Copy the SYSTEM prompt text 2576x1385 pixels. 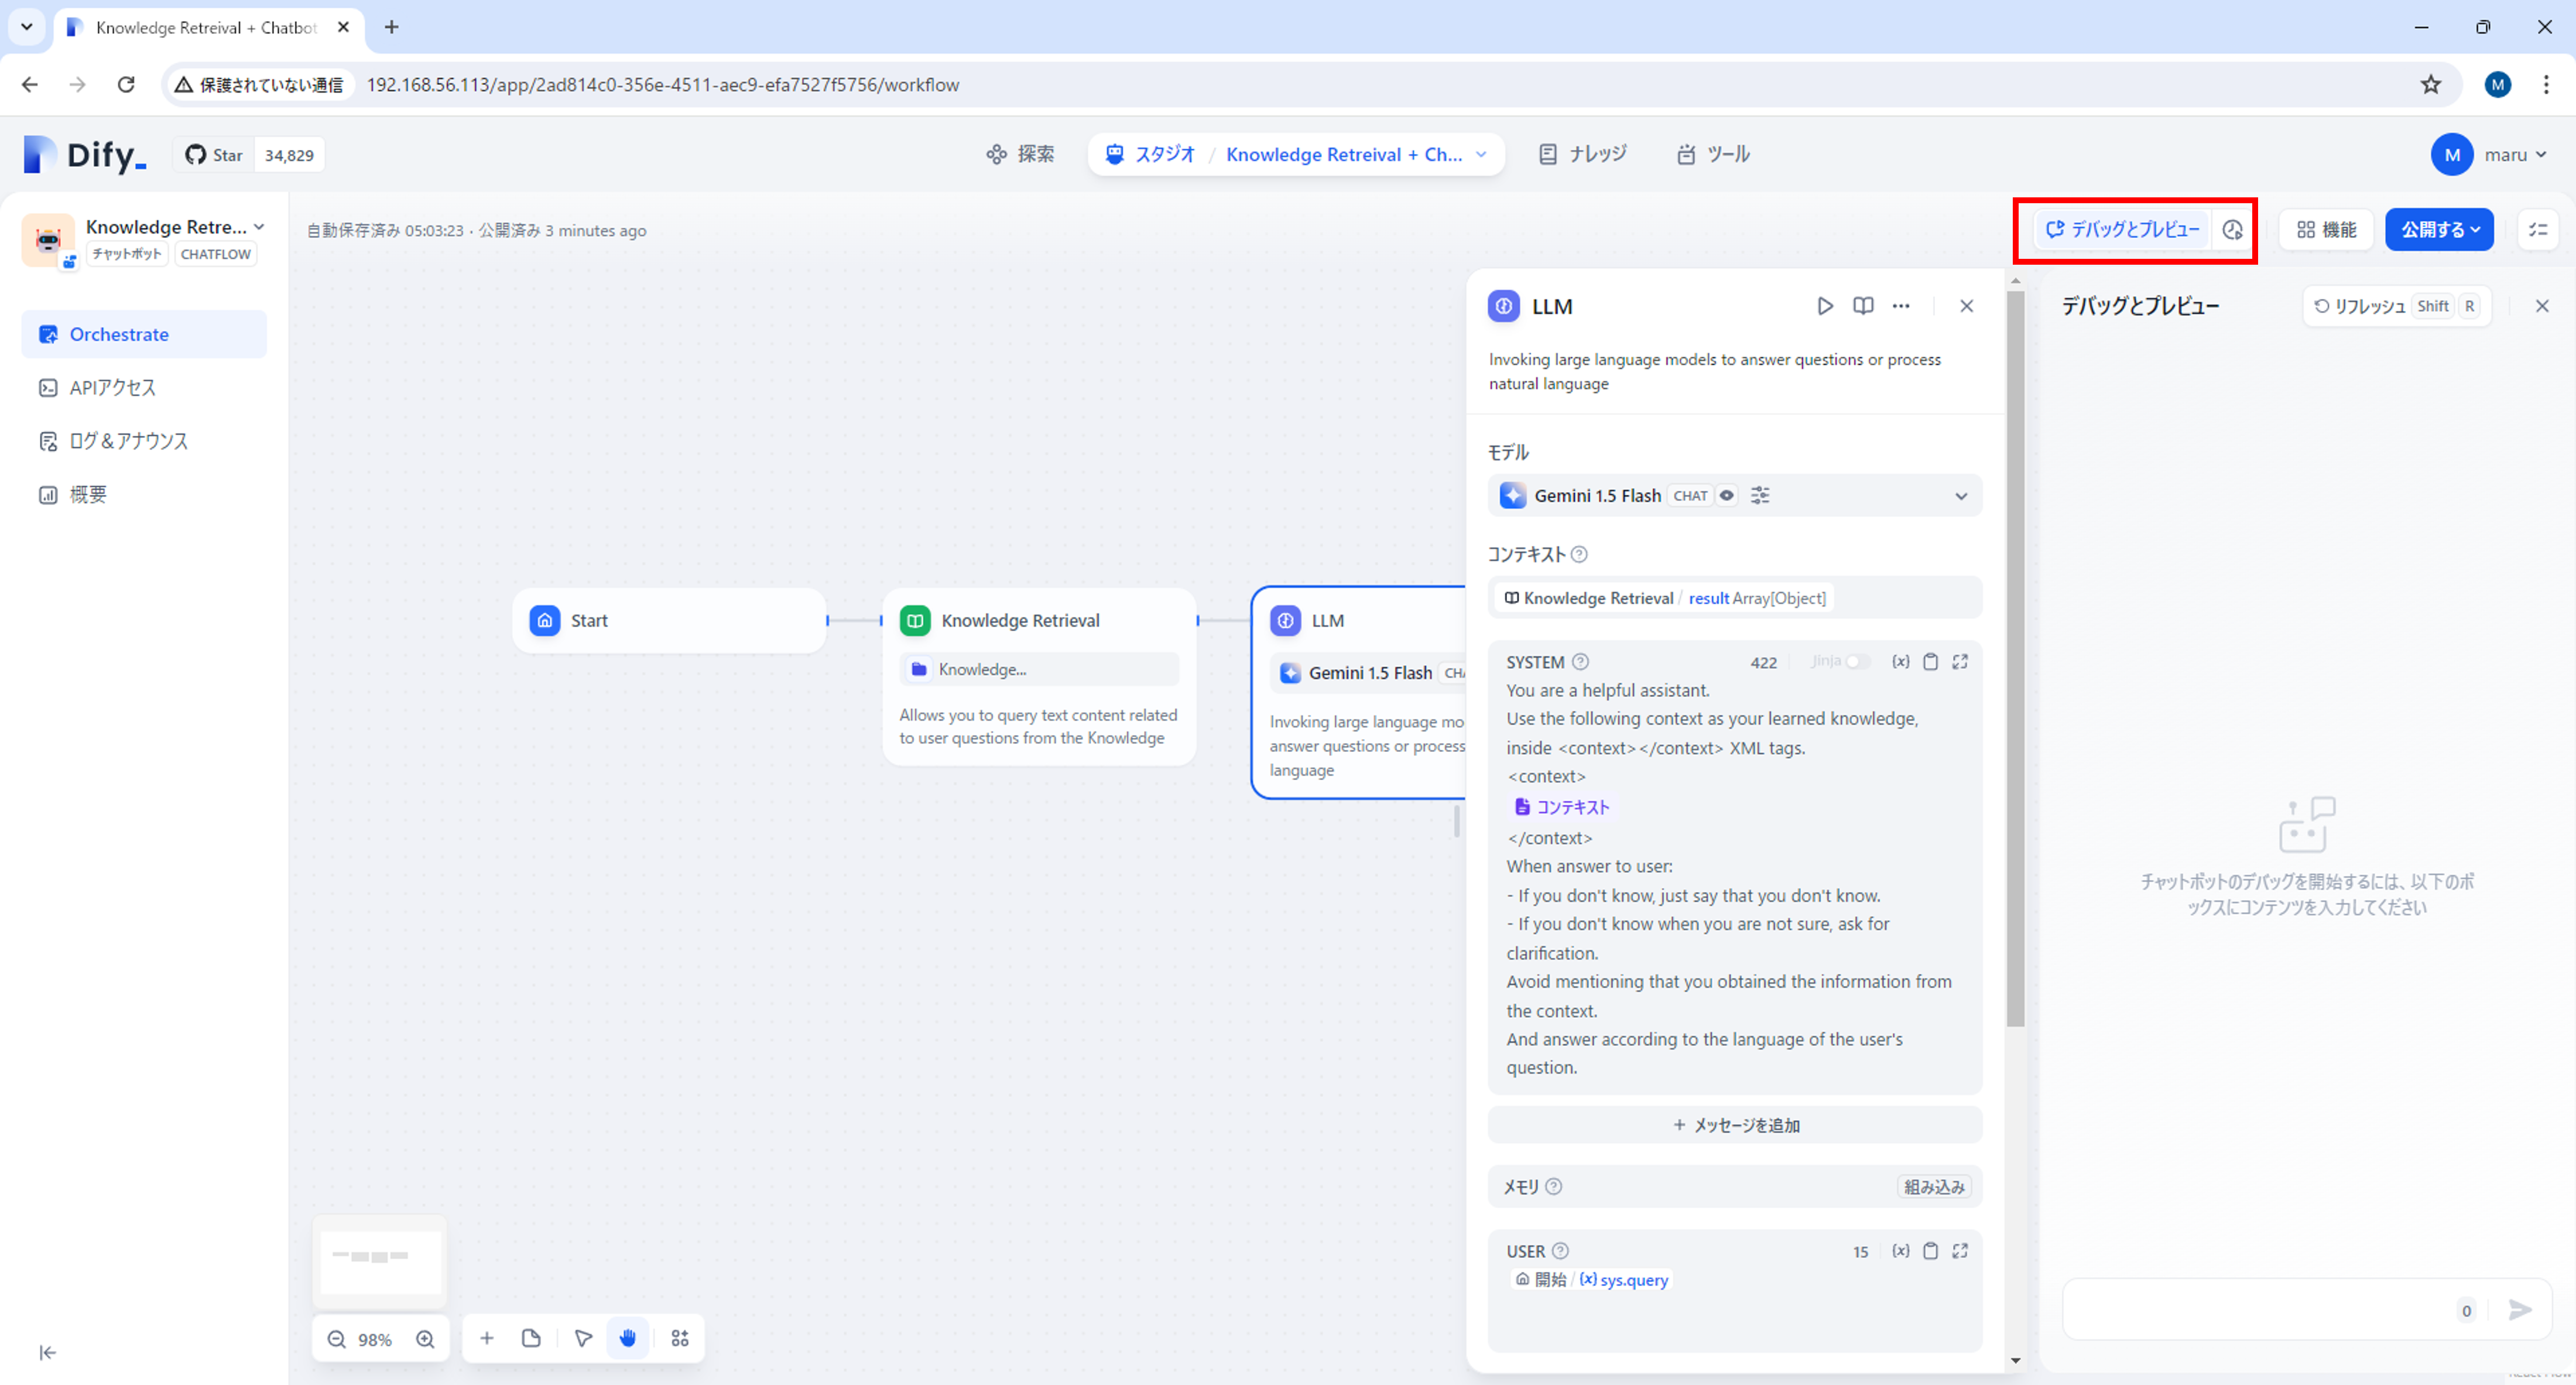[x=1930, y=661]
